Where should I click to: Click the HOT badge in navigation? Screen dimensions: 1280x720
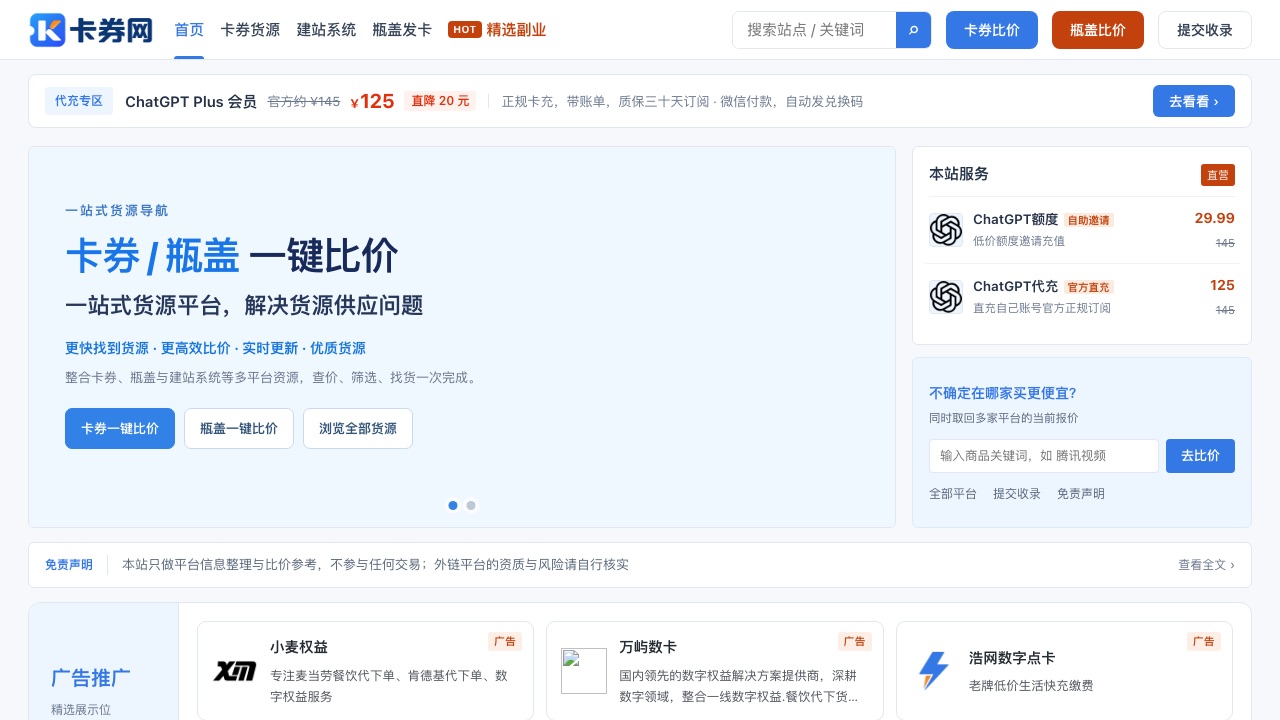[465, 29]
